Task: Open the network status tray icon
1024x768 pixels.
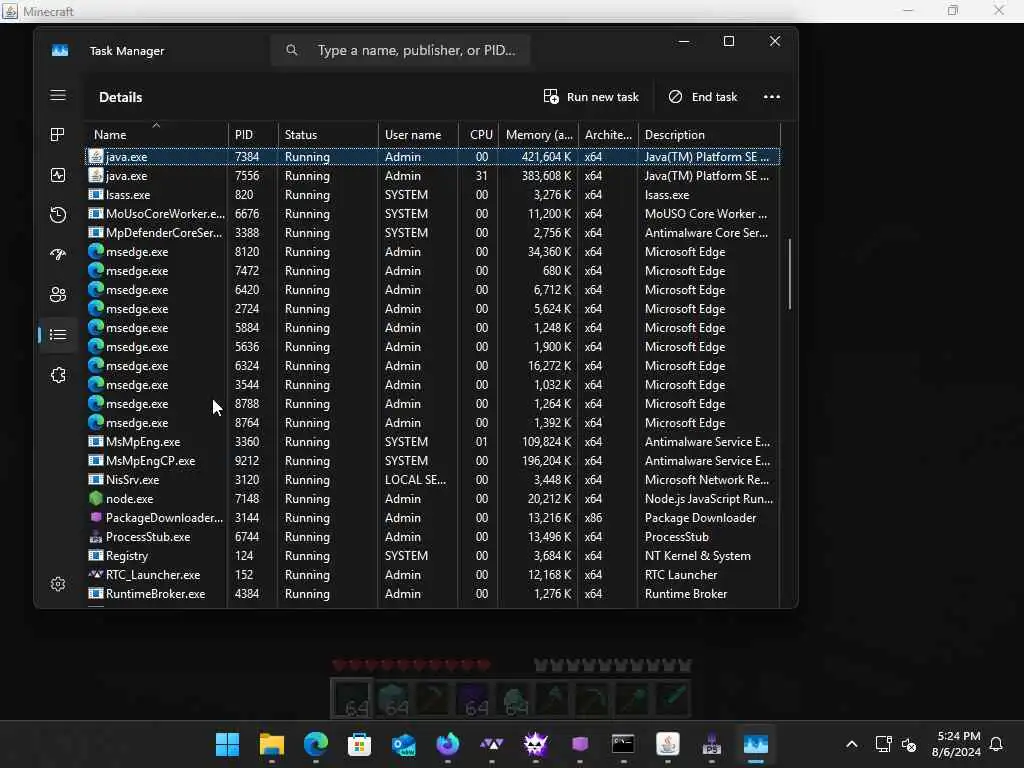Action: click(883, 744)
